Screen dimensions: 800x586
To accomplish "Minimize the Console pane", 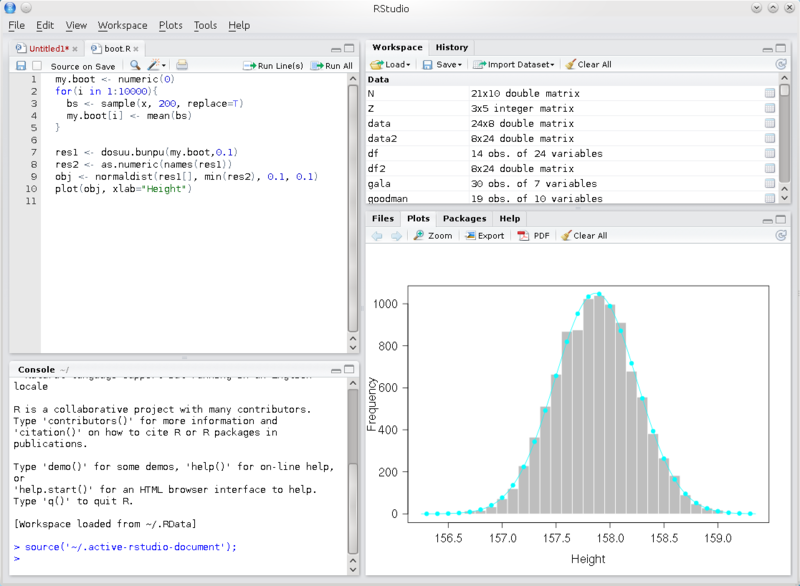I will (336, 370).
